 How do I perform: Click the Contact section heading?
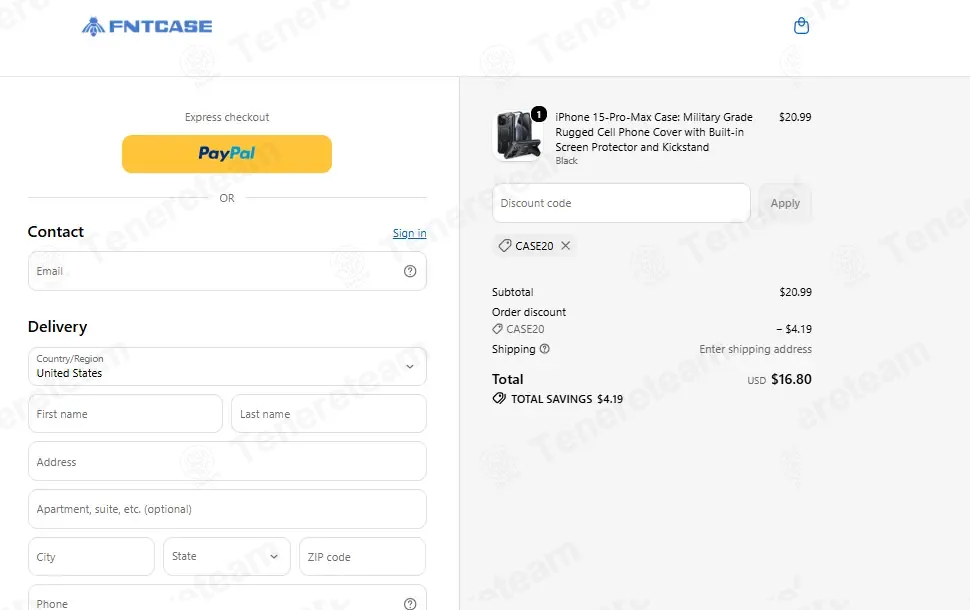(x=56, y=231)
